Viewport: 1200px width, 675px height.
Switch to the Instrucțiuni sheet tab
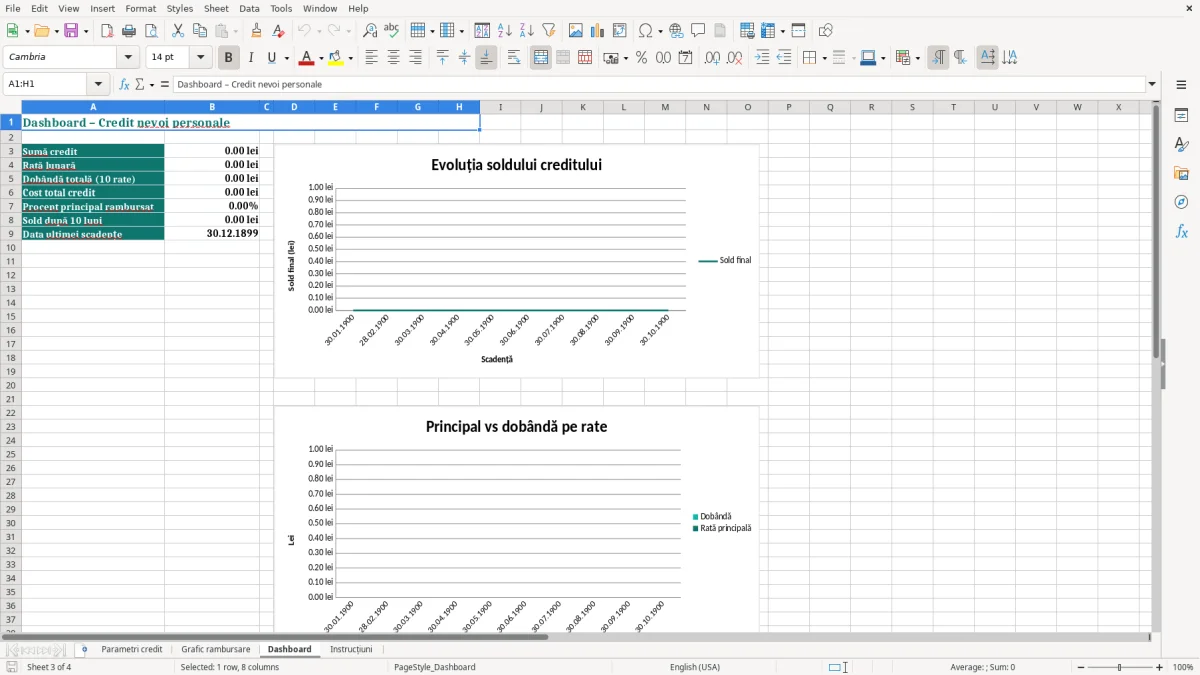351,649
